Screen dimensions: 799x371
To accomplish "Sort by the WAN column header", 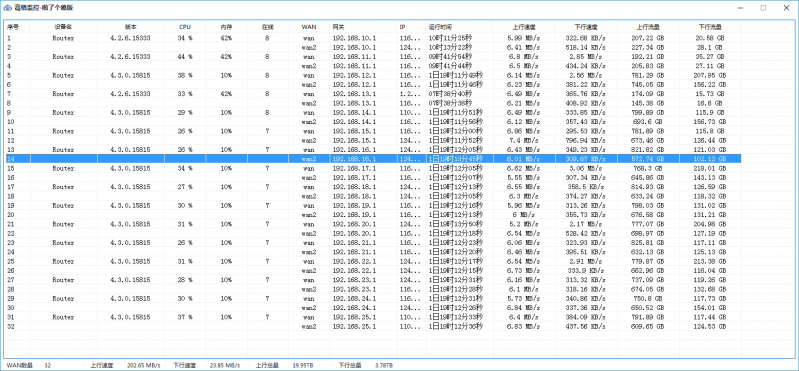I will 309,27.
